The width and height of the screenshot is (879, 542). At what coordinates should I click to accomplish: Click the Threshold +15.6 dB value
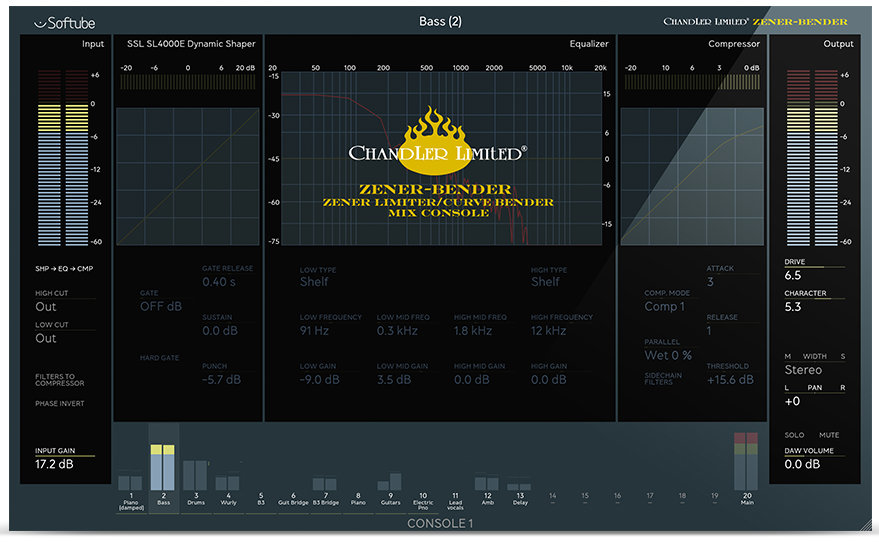[x=730, y=379]
